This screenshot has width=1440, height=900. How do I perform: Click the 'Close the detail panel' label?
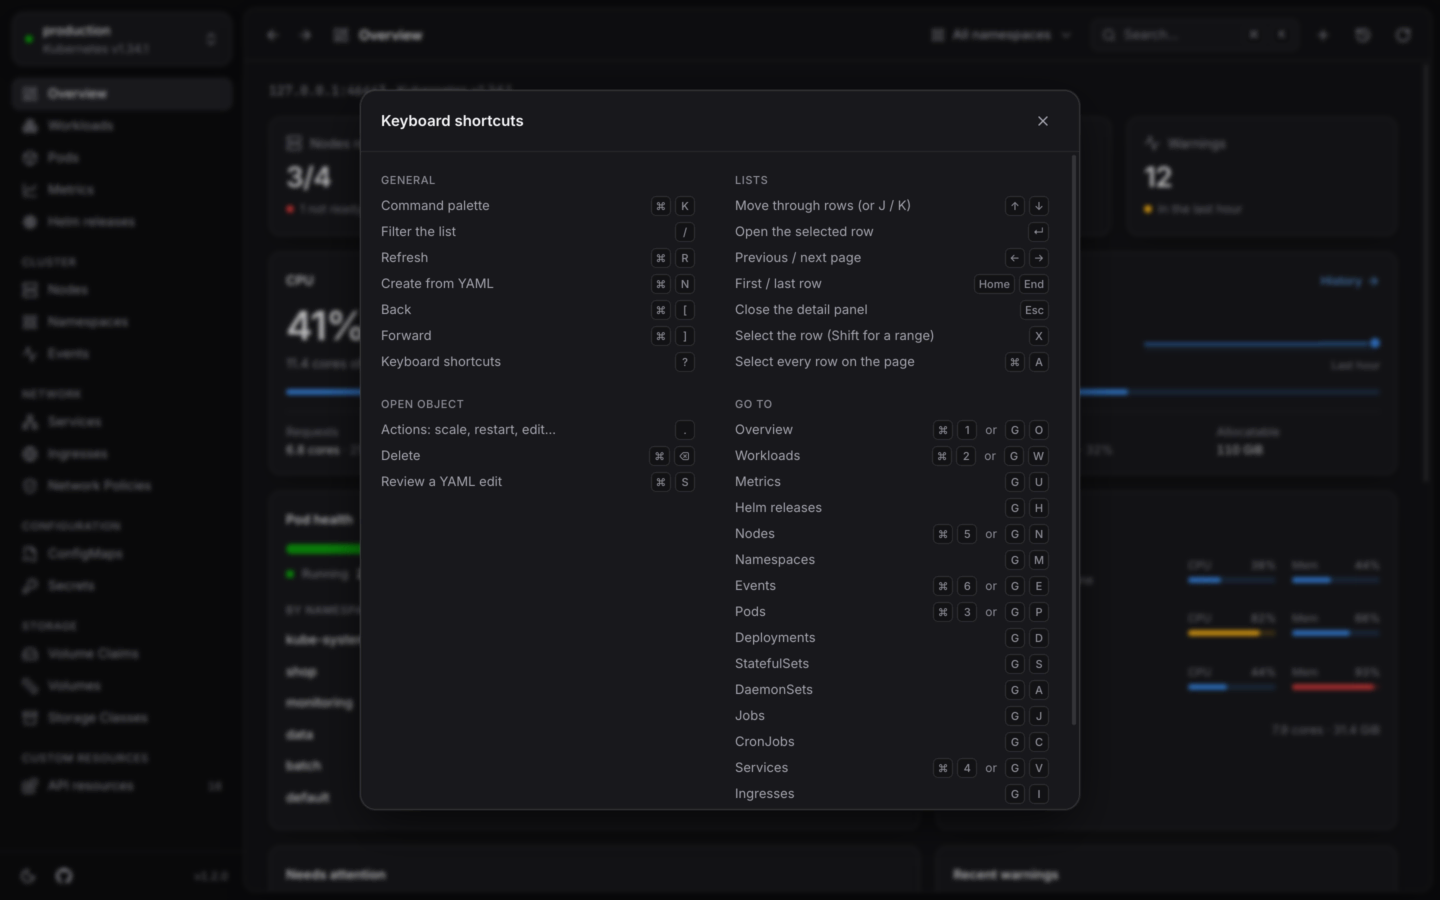click(x=801, y=310)
